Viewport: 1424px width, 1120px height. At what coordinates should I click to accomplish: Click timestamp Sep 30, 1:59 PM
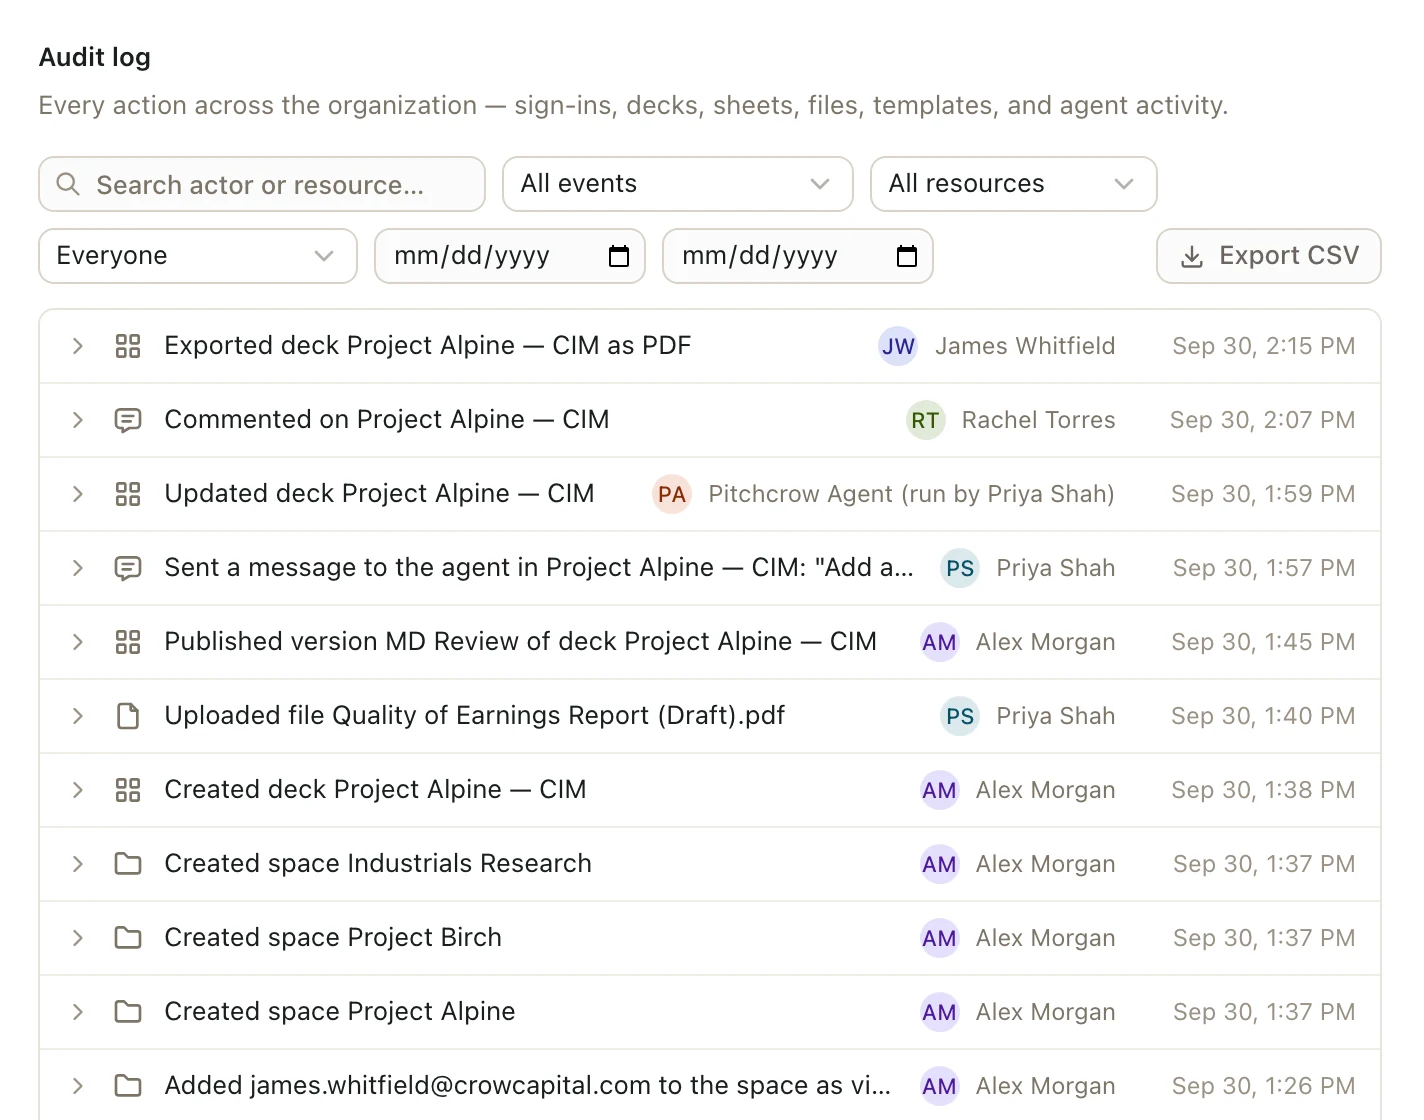[1263, 494]
